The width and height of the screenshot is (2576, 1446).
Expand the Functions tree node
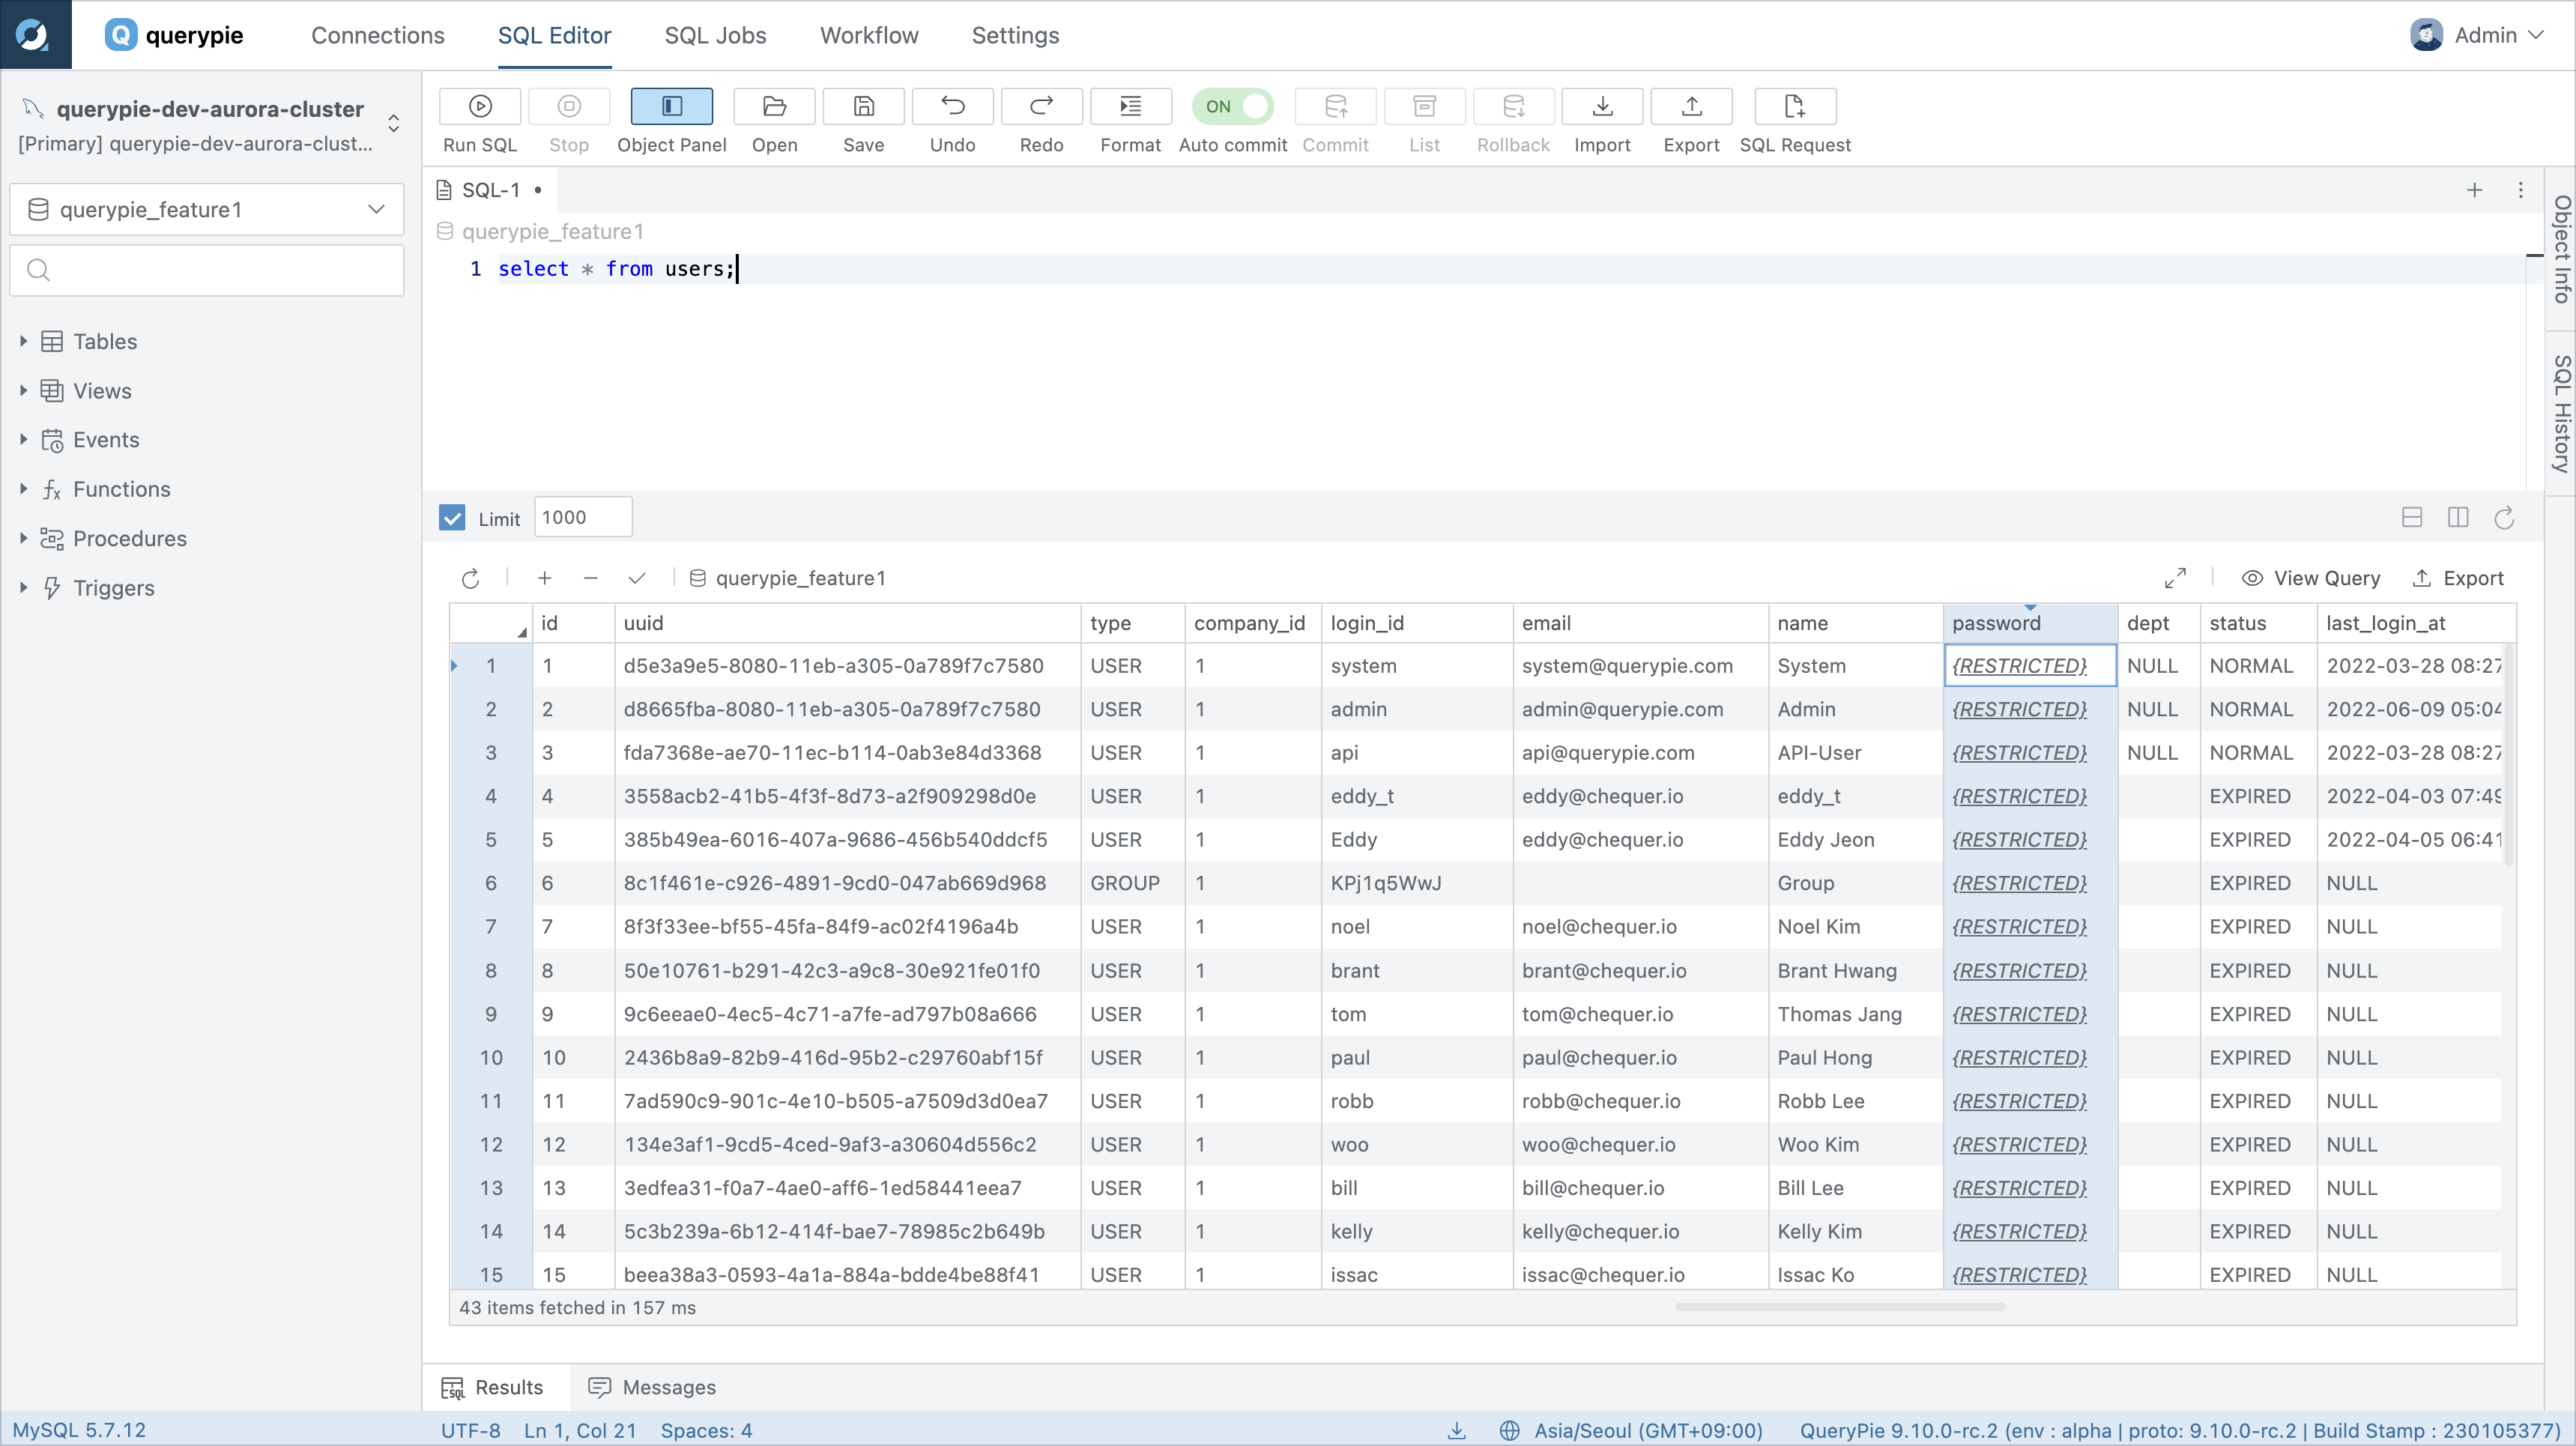(23, 489)
